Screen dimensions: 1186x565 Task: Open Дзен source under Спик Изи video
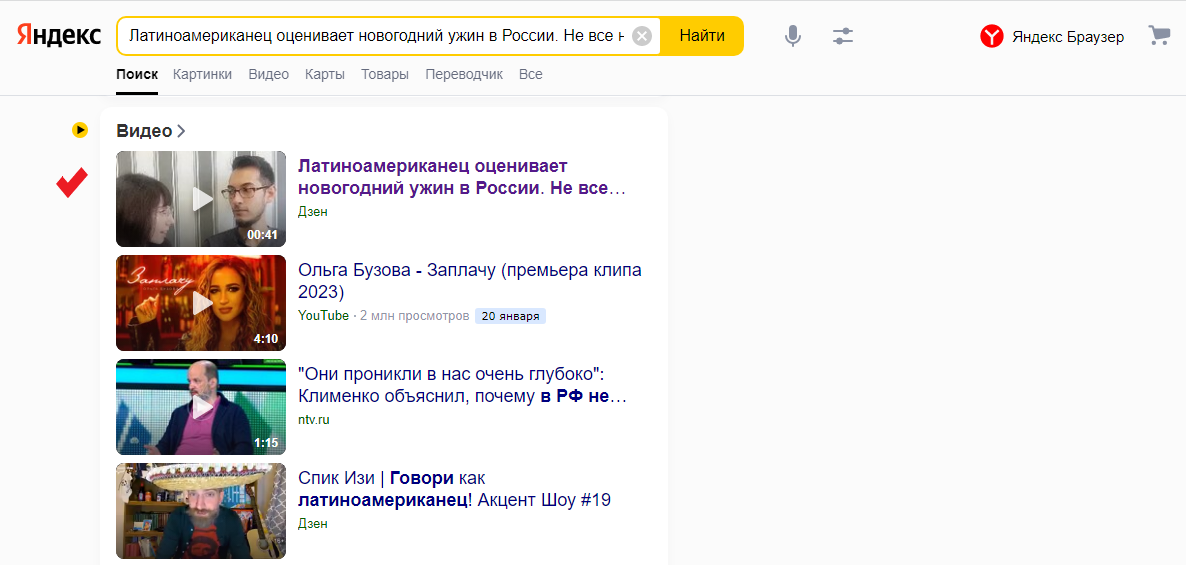pyautogui.click(x=313, y=523)
